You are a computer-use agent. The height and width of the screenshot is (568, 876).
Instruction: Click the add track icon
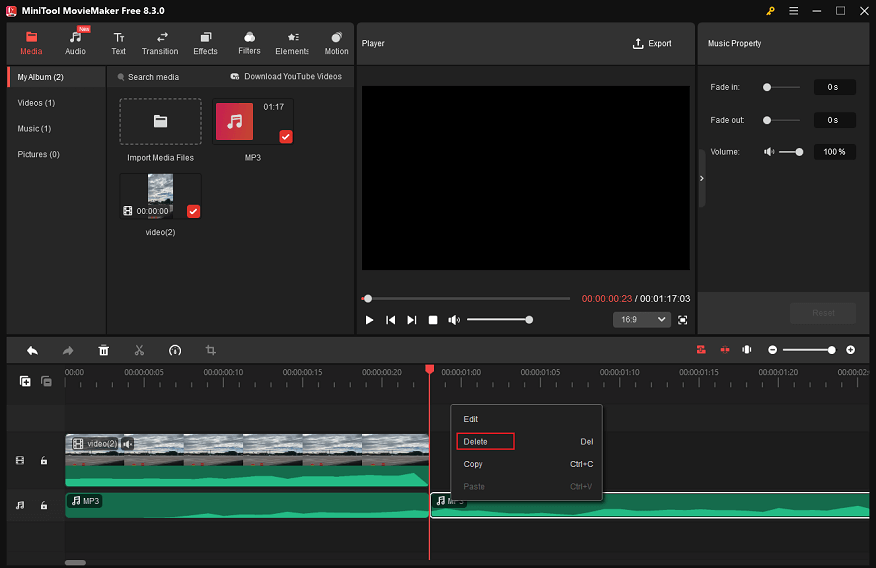(x=25, y=381)
